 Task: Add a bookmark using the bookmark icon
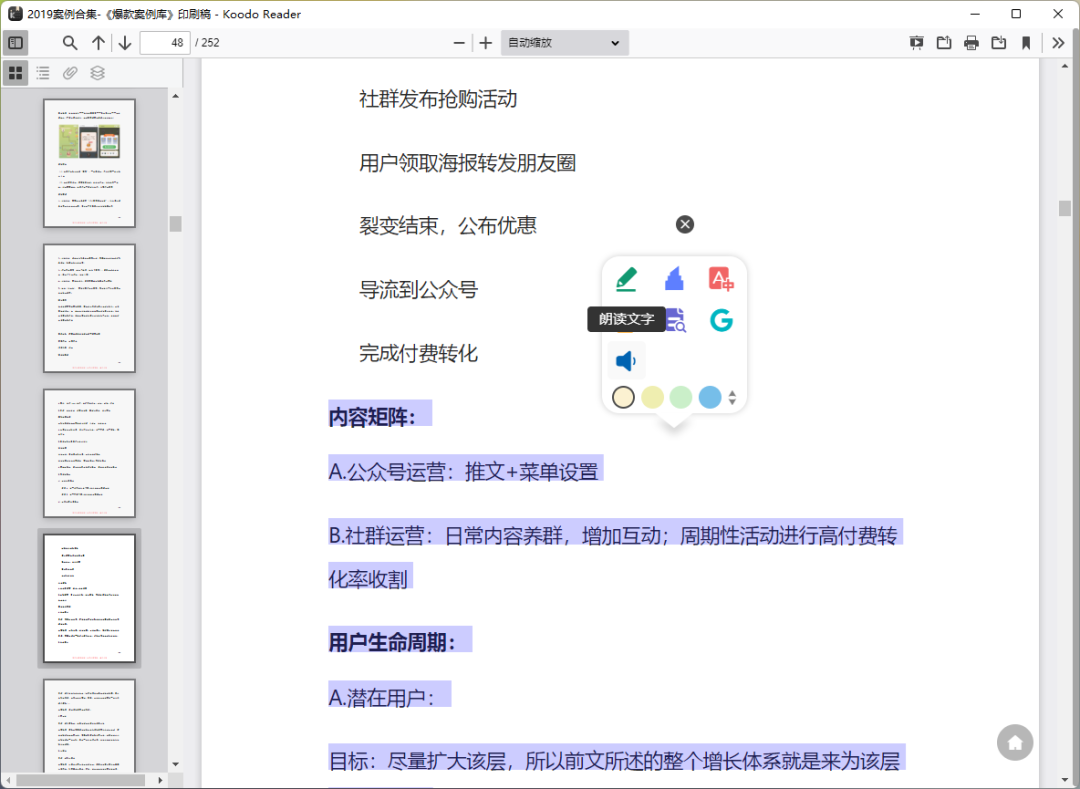coord(1027,42)
